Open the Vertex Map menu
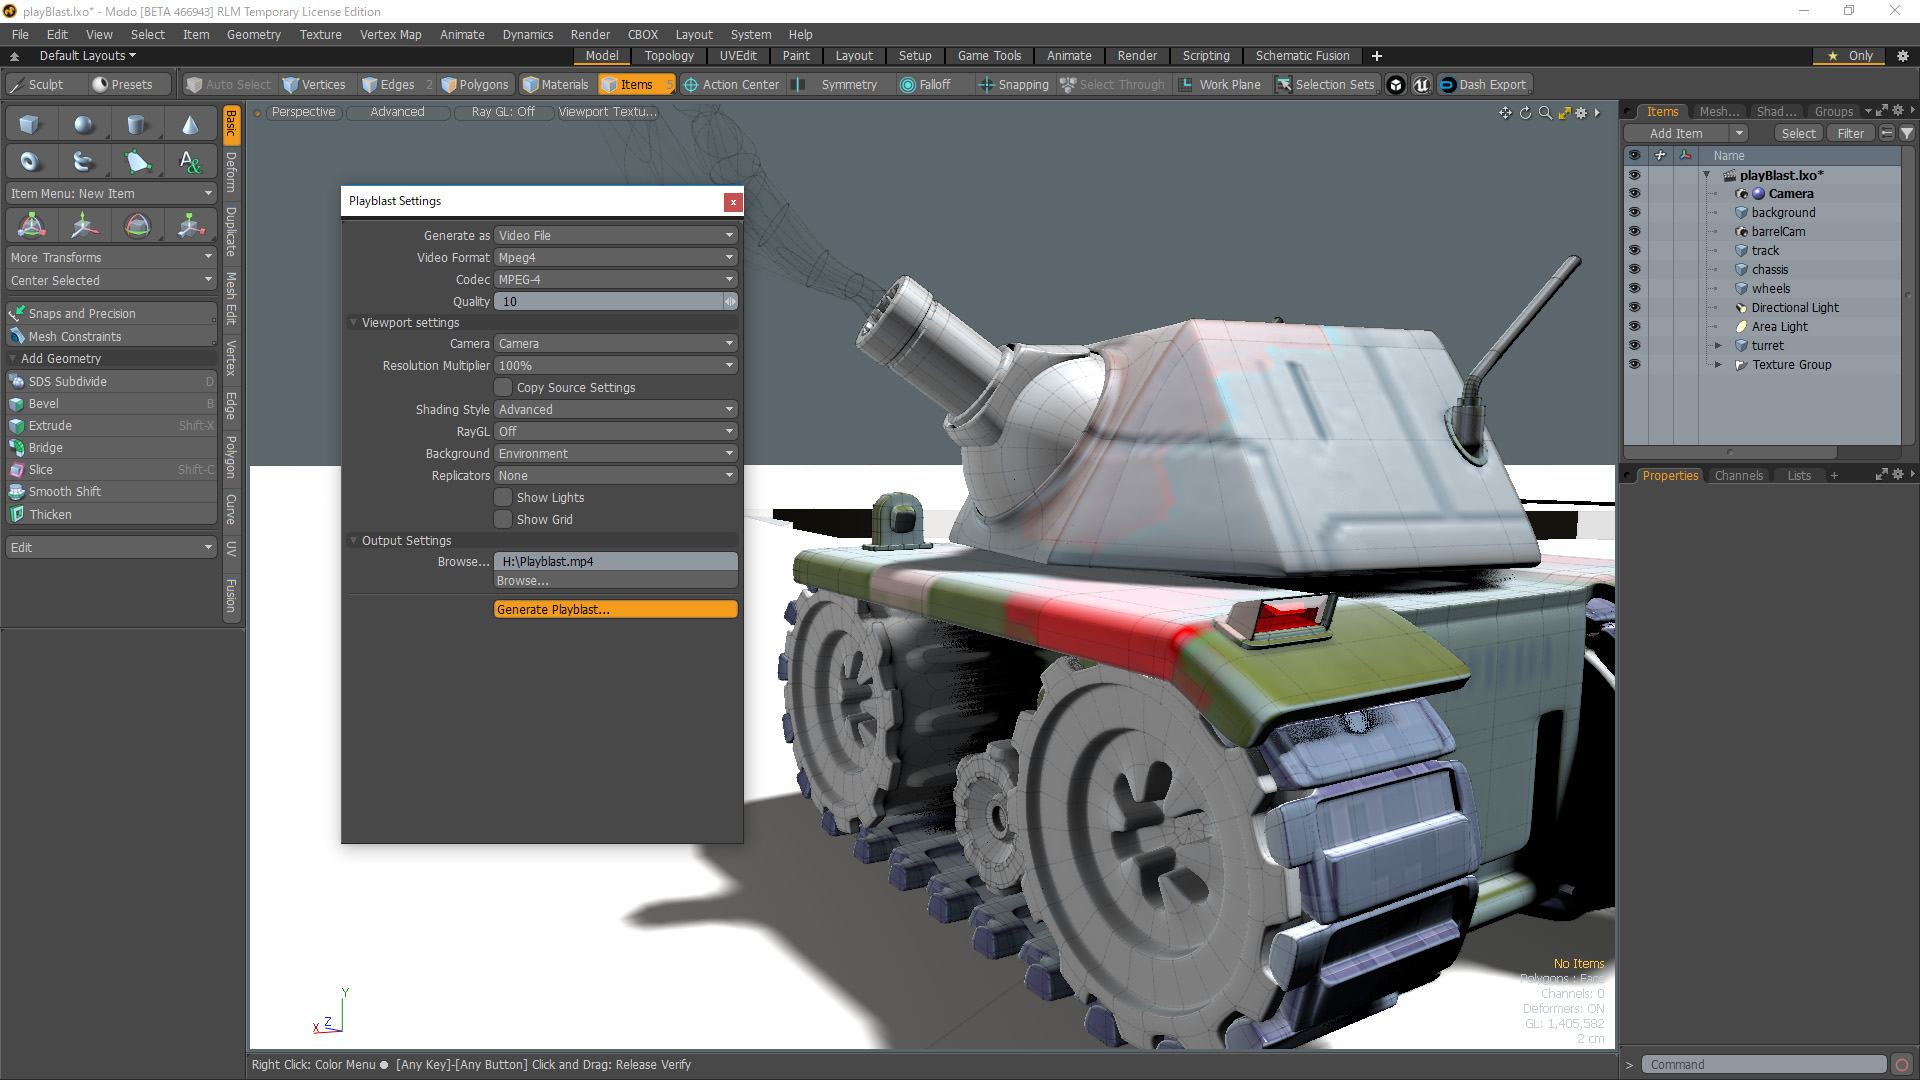Screen dimensions: 1920x1080 (390, 34)
